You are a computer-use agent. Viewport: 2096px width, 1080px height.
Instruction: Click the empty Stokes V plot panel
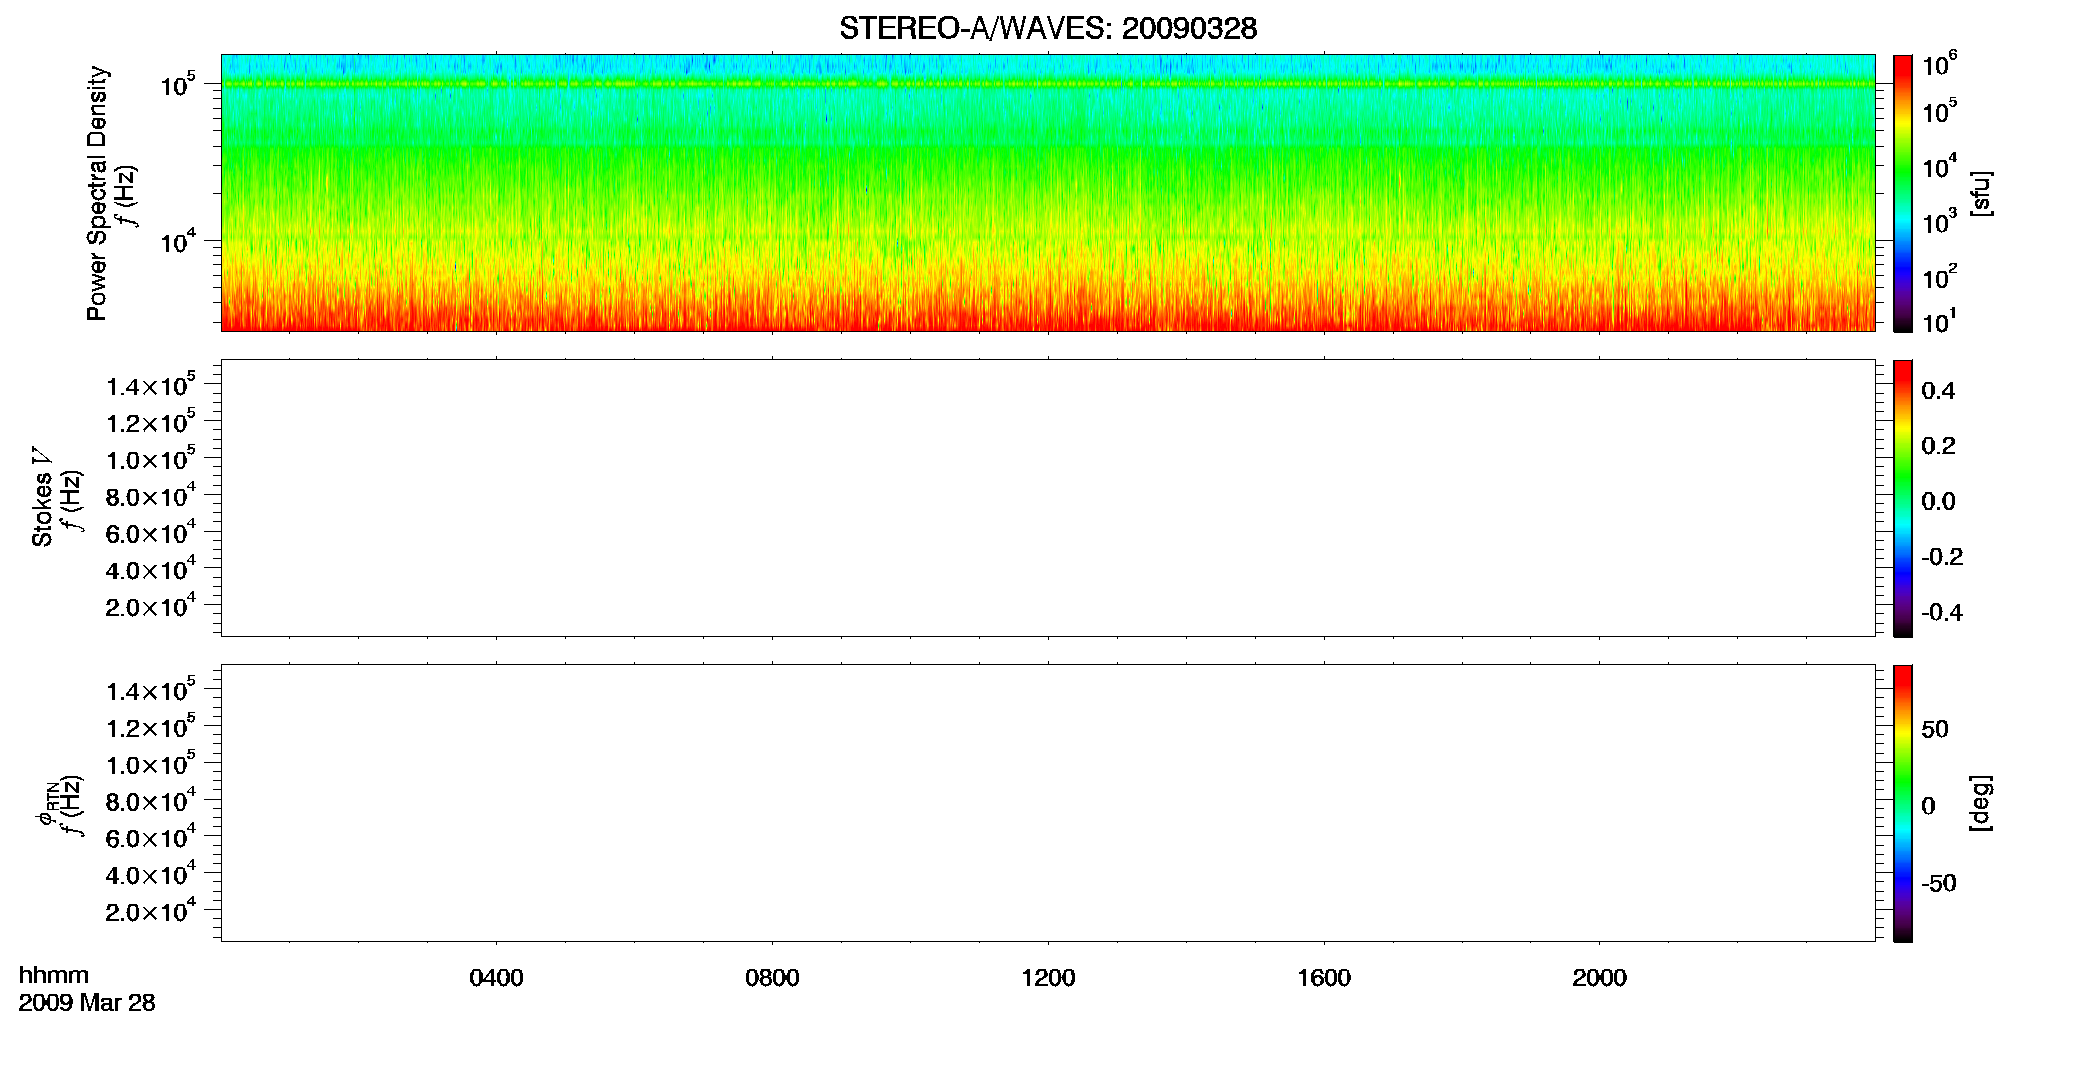pyautogui.click(x=1048, y=498)
